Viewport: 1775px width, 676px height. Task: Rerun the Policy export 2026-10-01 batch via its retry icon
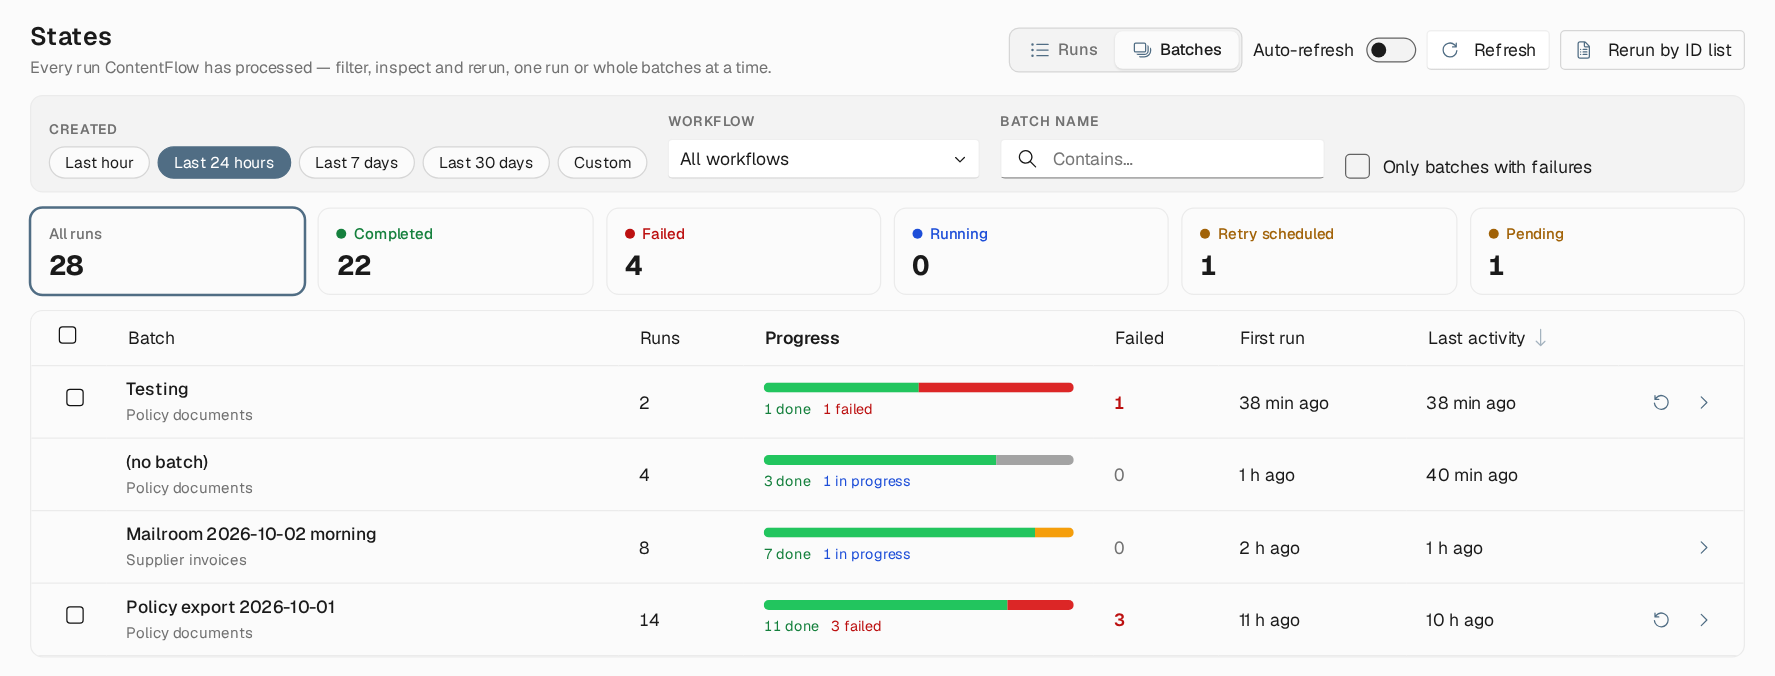tap(1661, 620)
